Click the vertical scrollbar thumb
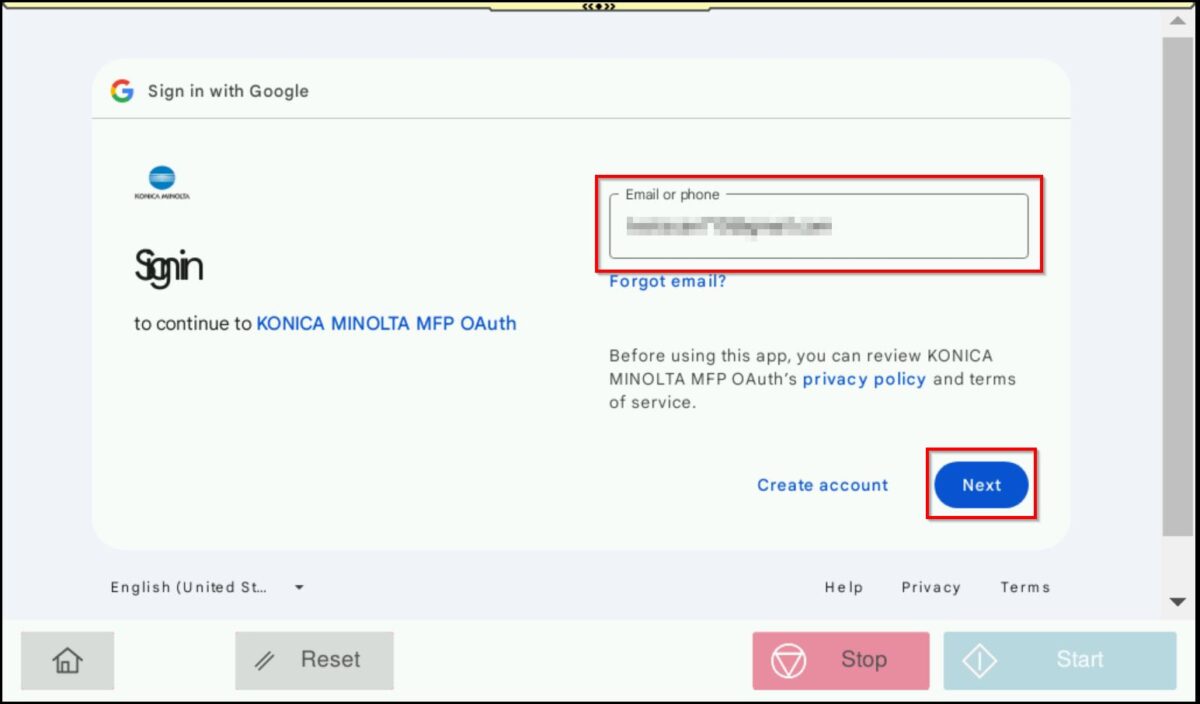Image resolution: width=1200 pixels, height=704 pixels. (x=1178, y=285)
